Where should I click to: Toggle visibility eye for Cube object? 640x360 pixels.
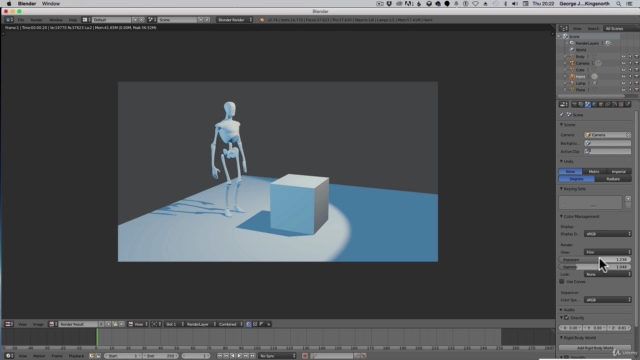point(623,70)
